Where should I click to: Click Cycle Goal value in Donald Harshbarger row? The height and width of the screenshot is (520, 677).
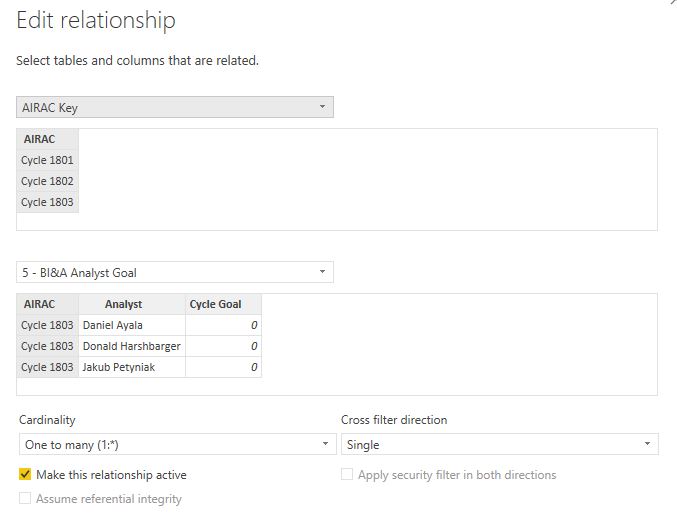224,346
